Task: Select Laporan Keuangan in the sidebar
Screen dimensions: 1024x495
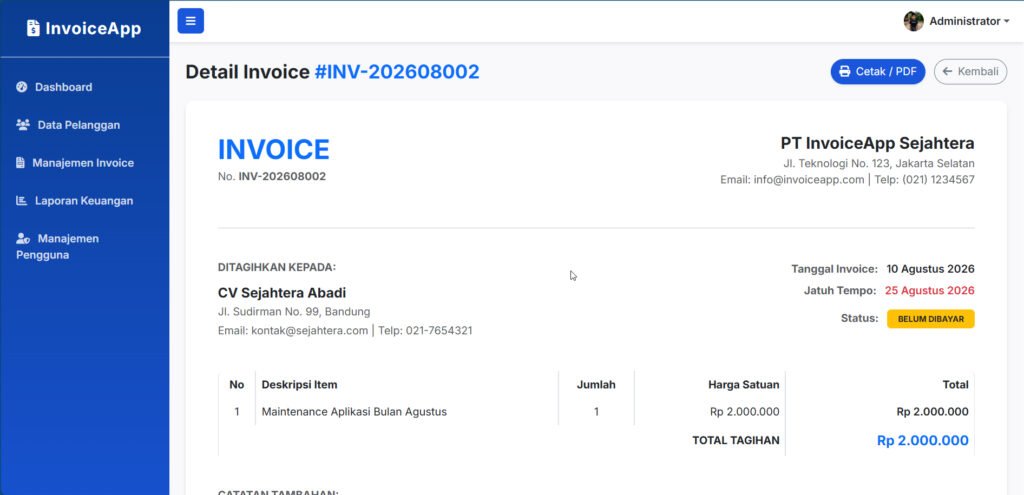Action: pos(84,200)
